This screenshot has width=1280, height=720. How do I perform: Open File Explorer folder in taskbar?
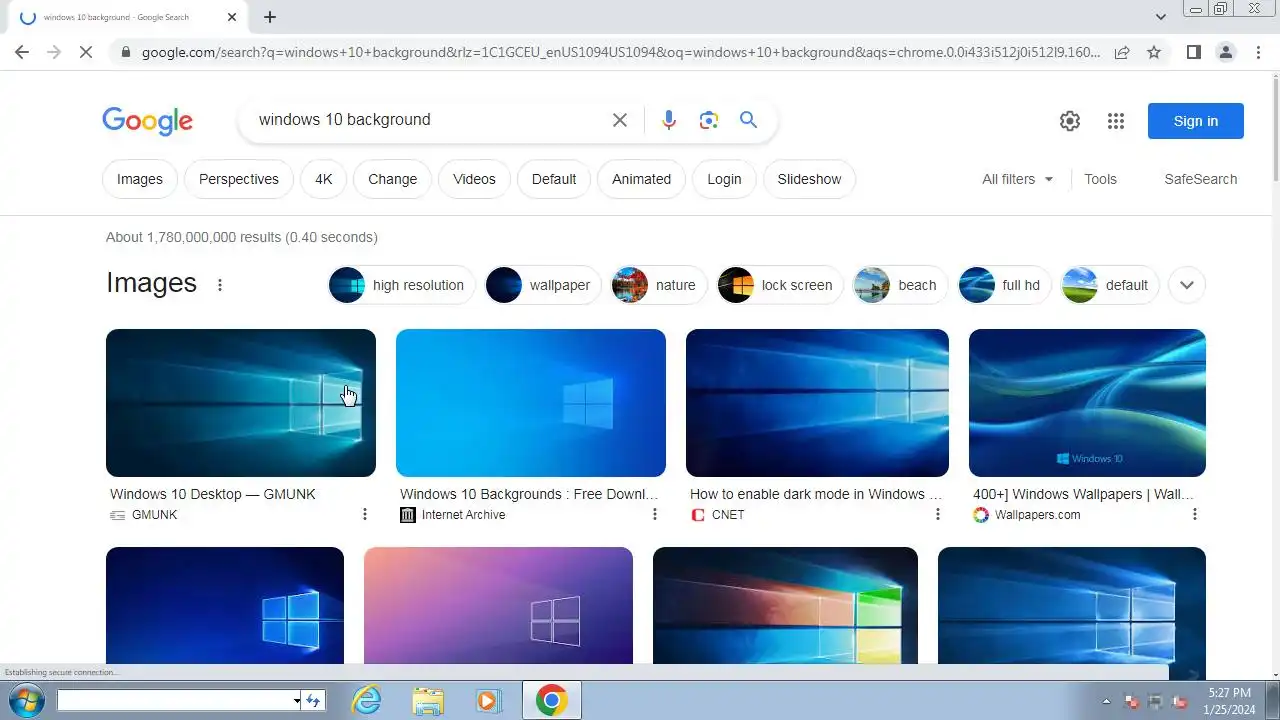tap(428, 701)
